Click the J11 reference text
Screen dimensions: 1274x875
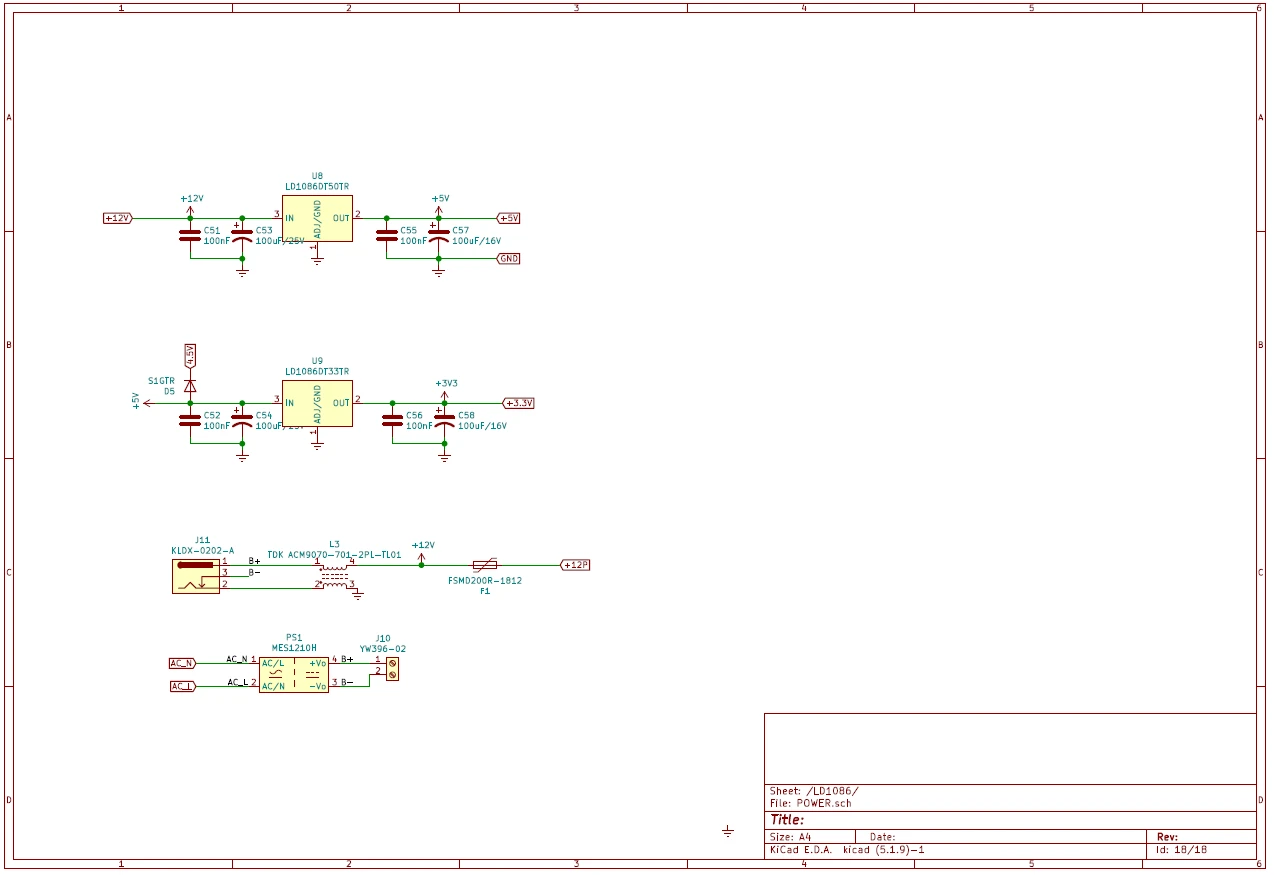coord(203,540)
